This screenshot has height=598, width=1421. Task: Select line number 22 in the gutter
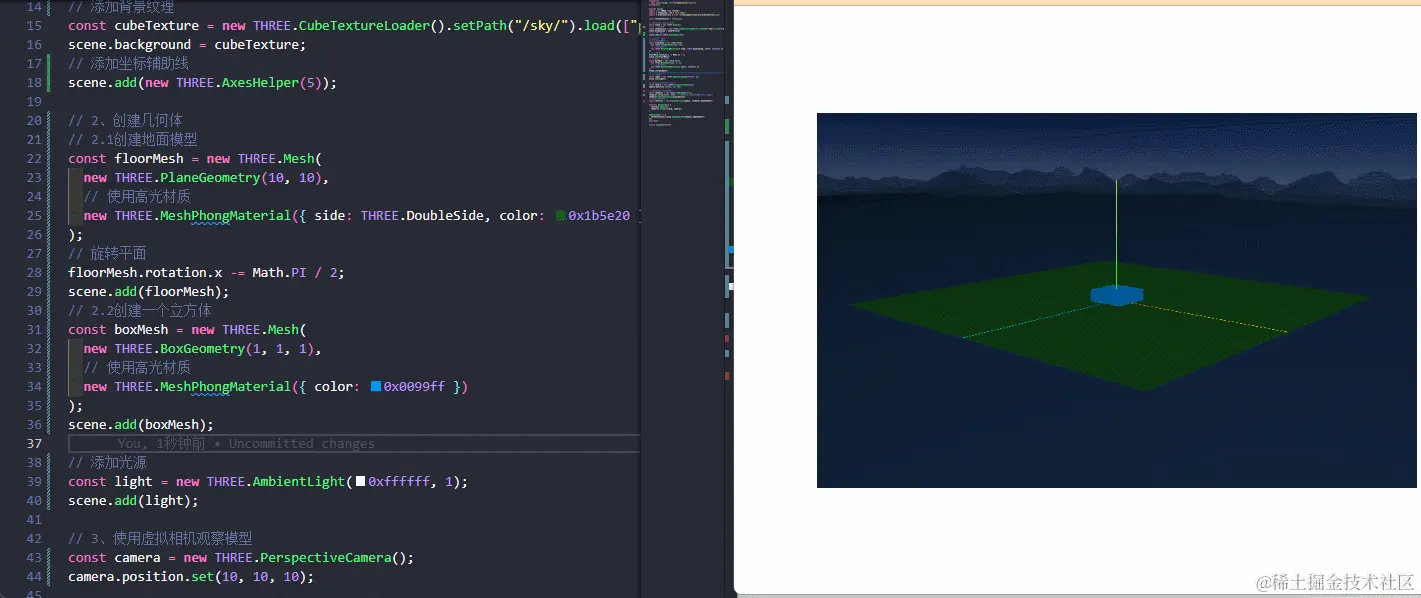point(33,159)
